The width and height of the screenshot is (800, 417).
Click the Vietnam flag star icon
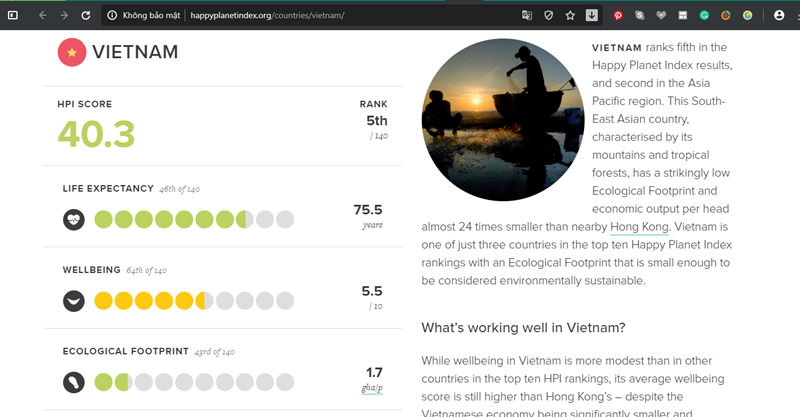[x=72, y=52]
